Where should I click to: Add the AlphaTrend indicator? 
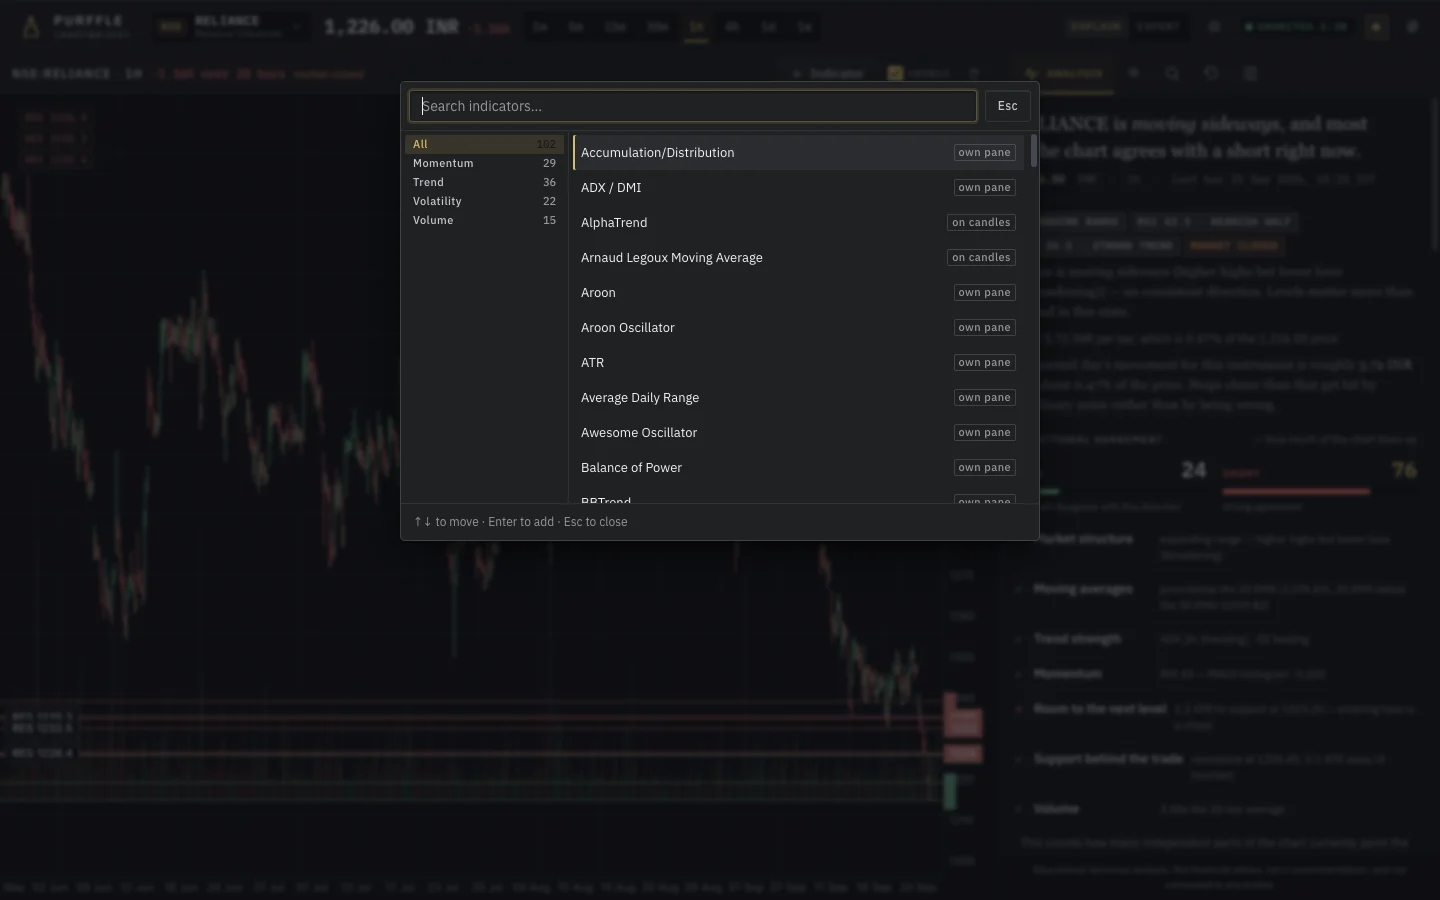(x=798, y=223)
